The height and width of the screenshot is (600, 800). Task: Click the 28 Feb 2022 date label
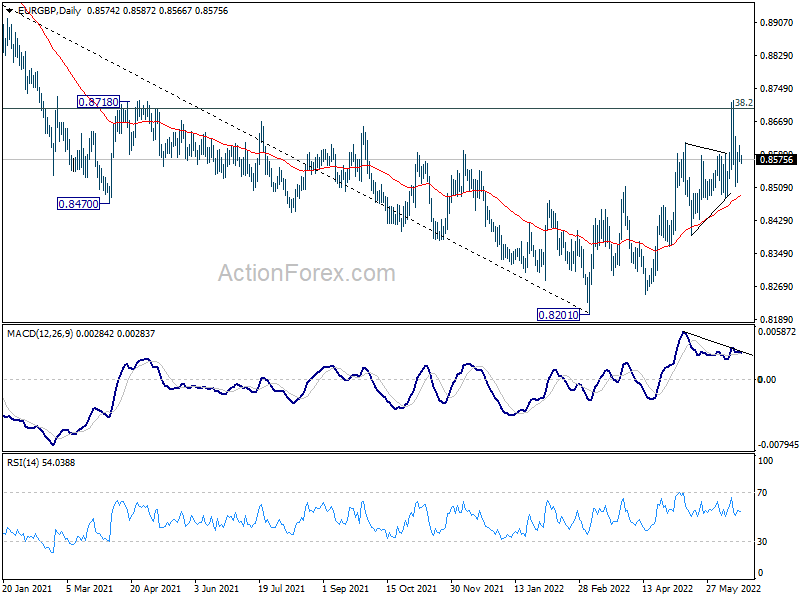coord(604,589)
